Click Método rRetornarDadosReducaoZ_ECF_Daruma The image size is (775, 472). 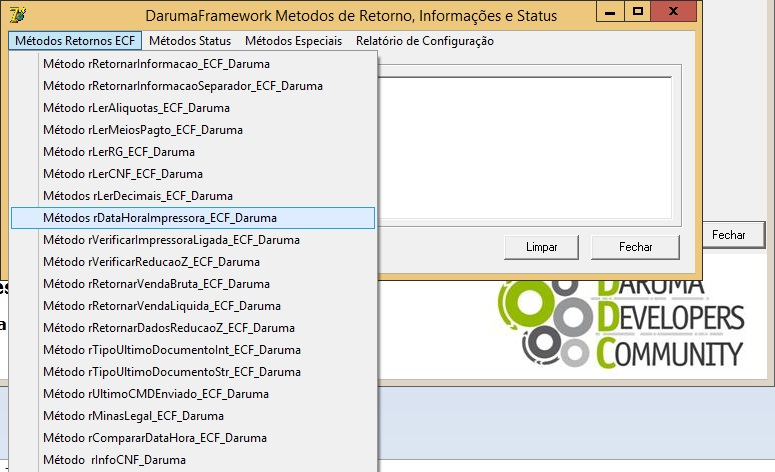point(193,328)
